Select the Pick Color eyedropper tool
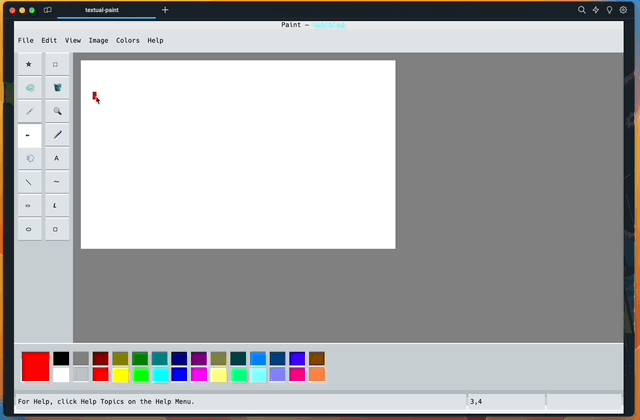The height and width of the screenshot is (420, 640). (29, 111)
